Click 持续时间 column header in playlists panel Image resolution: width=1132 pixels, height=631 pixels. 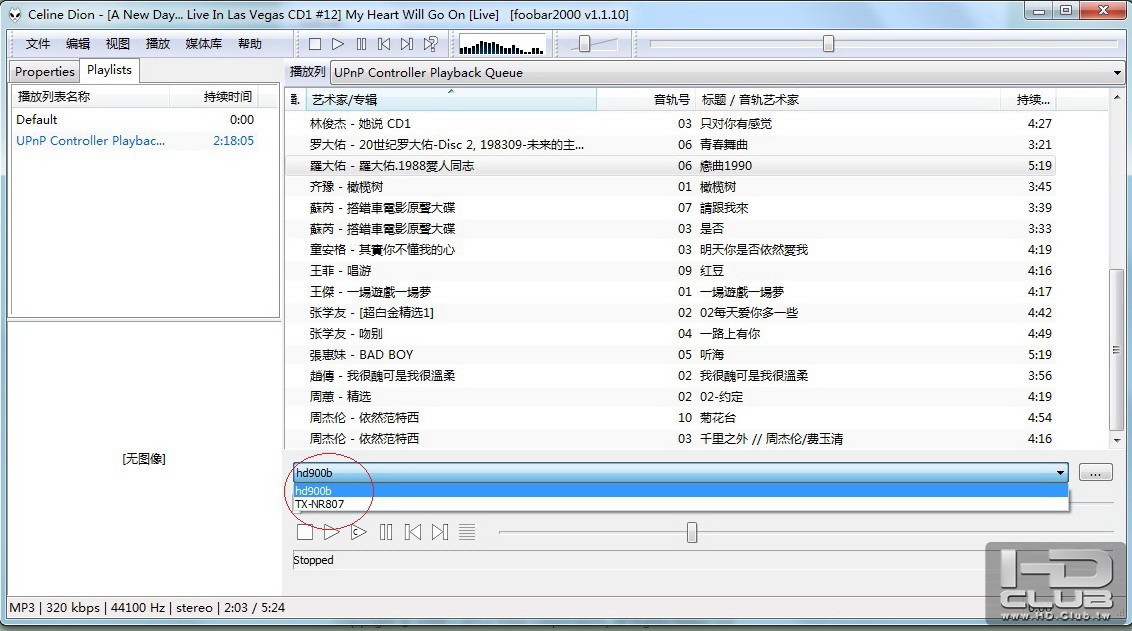point(214,97)
